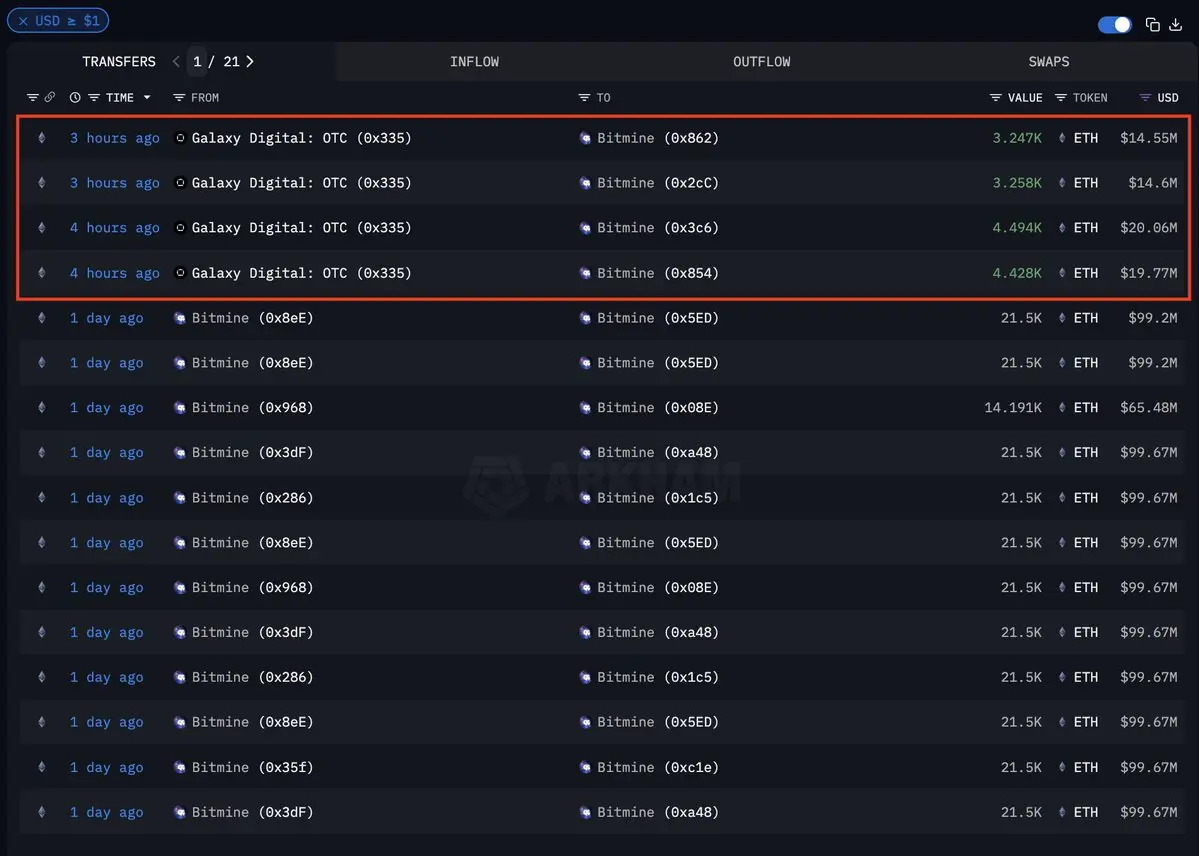The image size is (1199, 856).
Task: Open Bitmine (0x854) recipient address
Action: coord(658,273)
